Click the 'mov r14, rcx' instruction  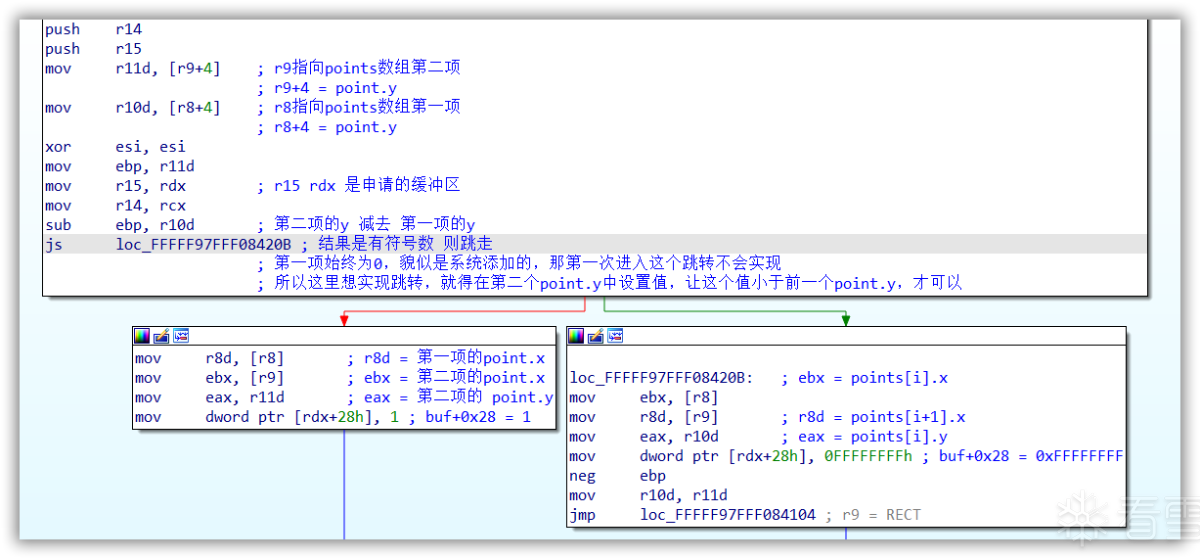[x=115, y=205]
